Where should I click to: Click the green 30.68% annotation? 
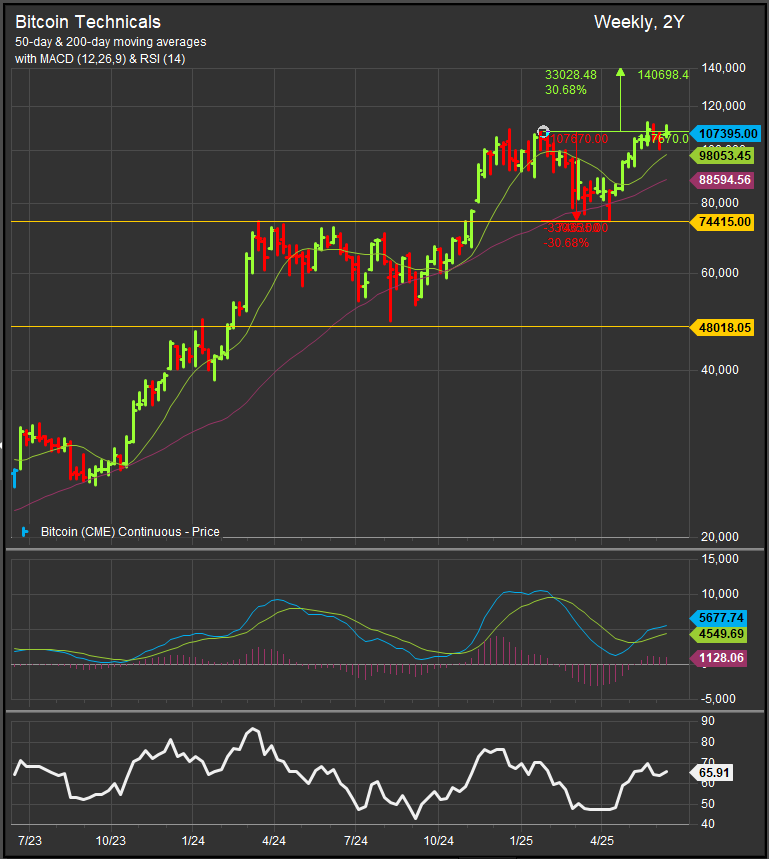pos(566,89)
